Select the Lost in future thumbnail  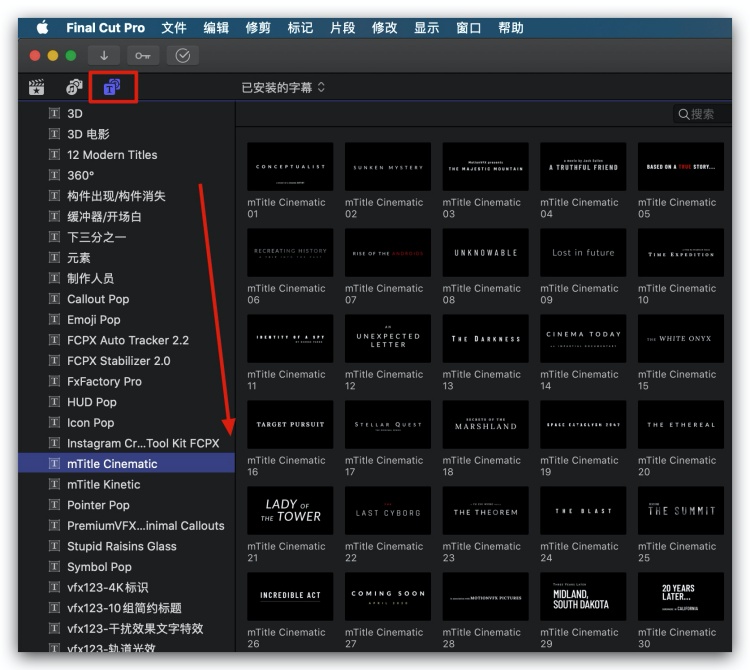click(583, 253)
